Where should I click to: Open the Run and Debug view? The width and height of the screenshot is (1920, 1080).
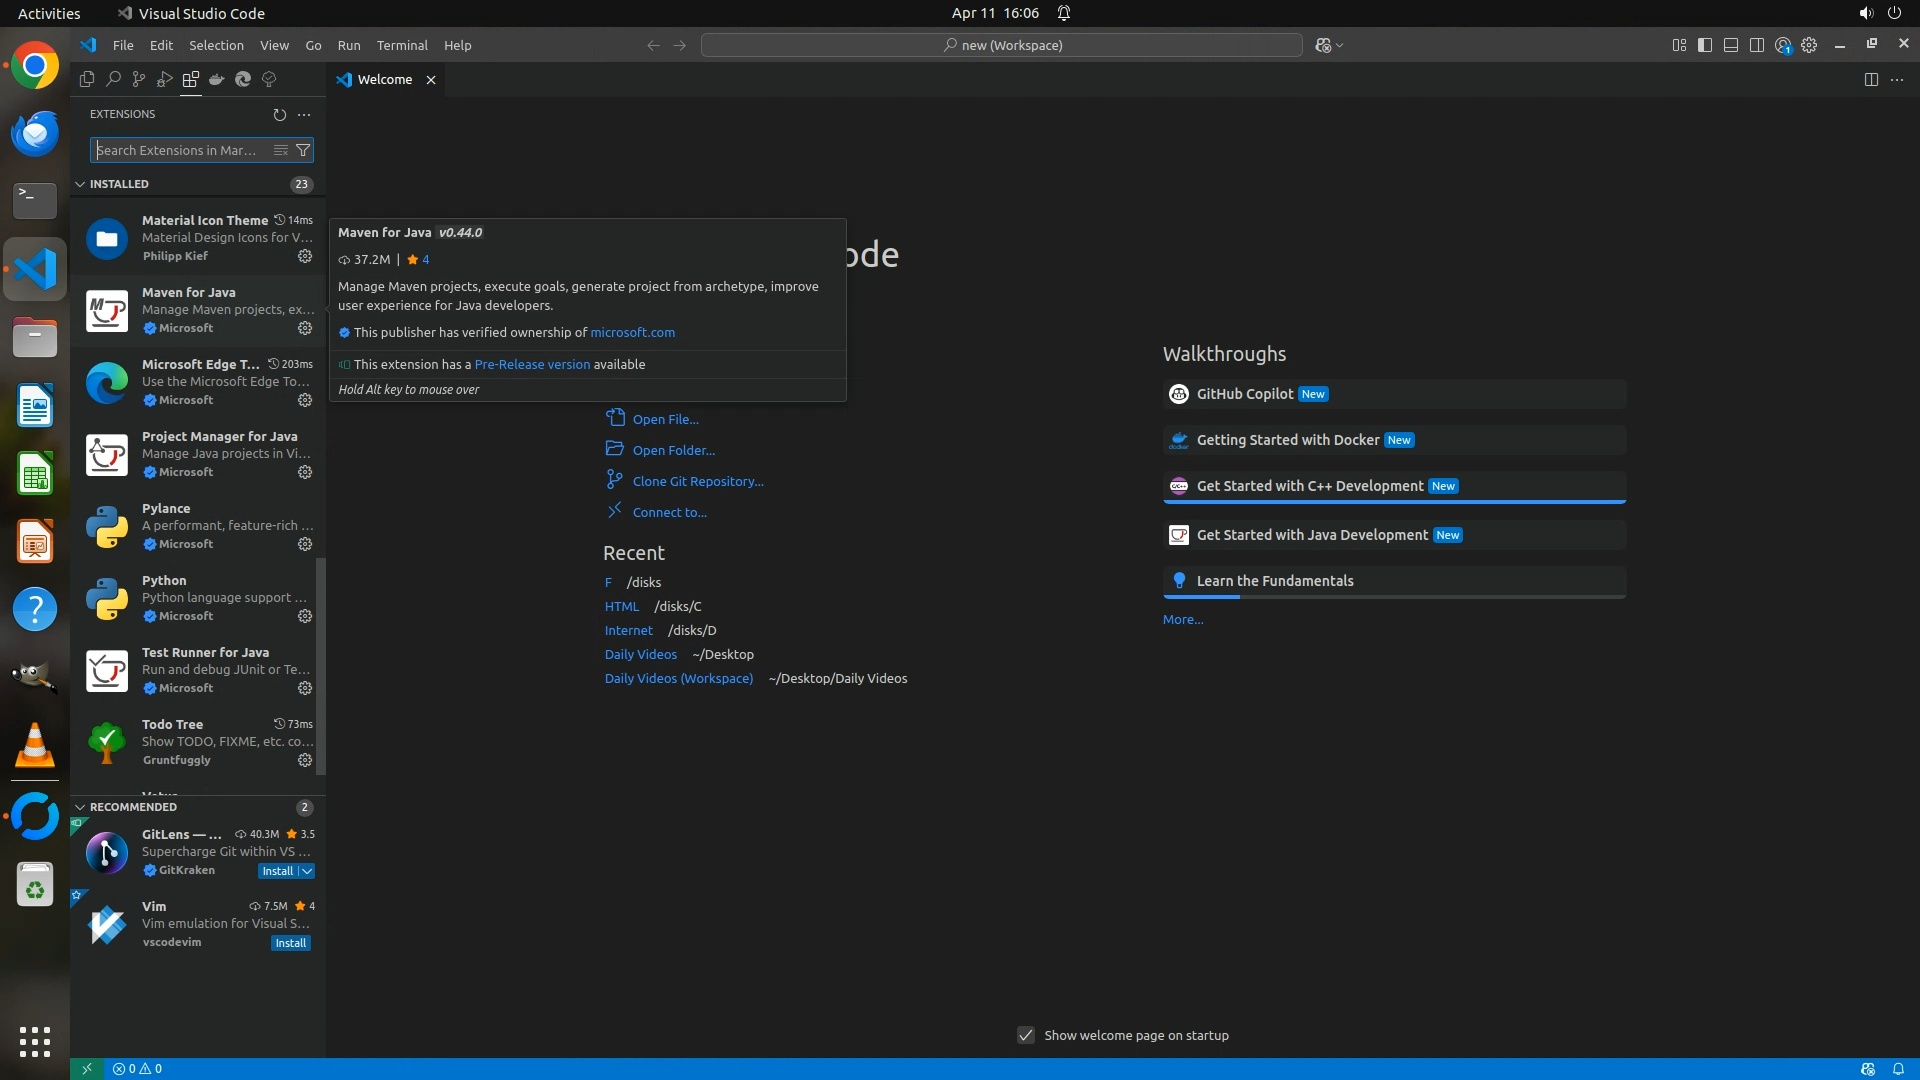coord(165,79)
